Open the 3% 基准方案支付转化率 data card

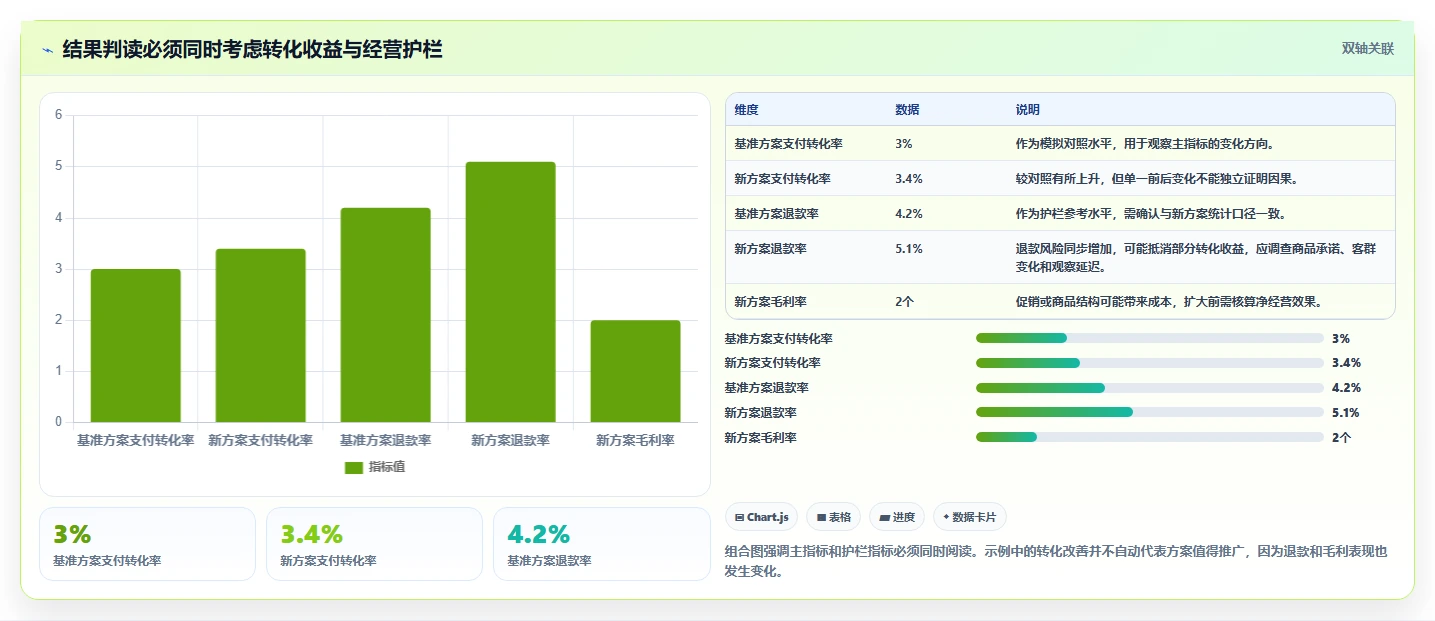pos(148,544)
